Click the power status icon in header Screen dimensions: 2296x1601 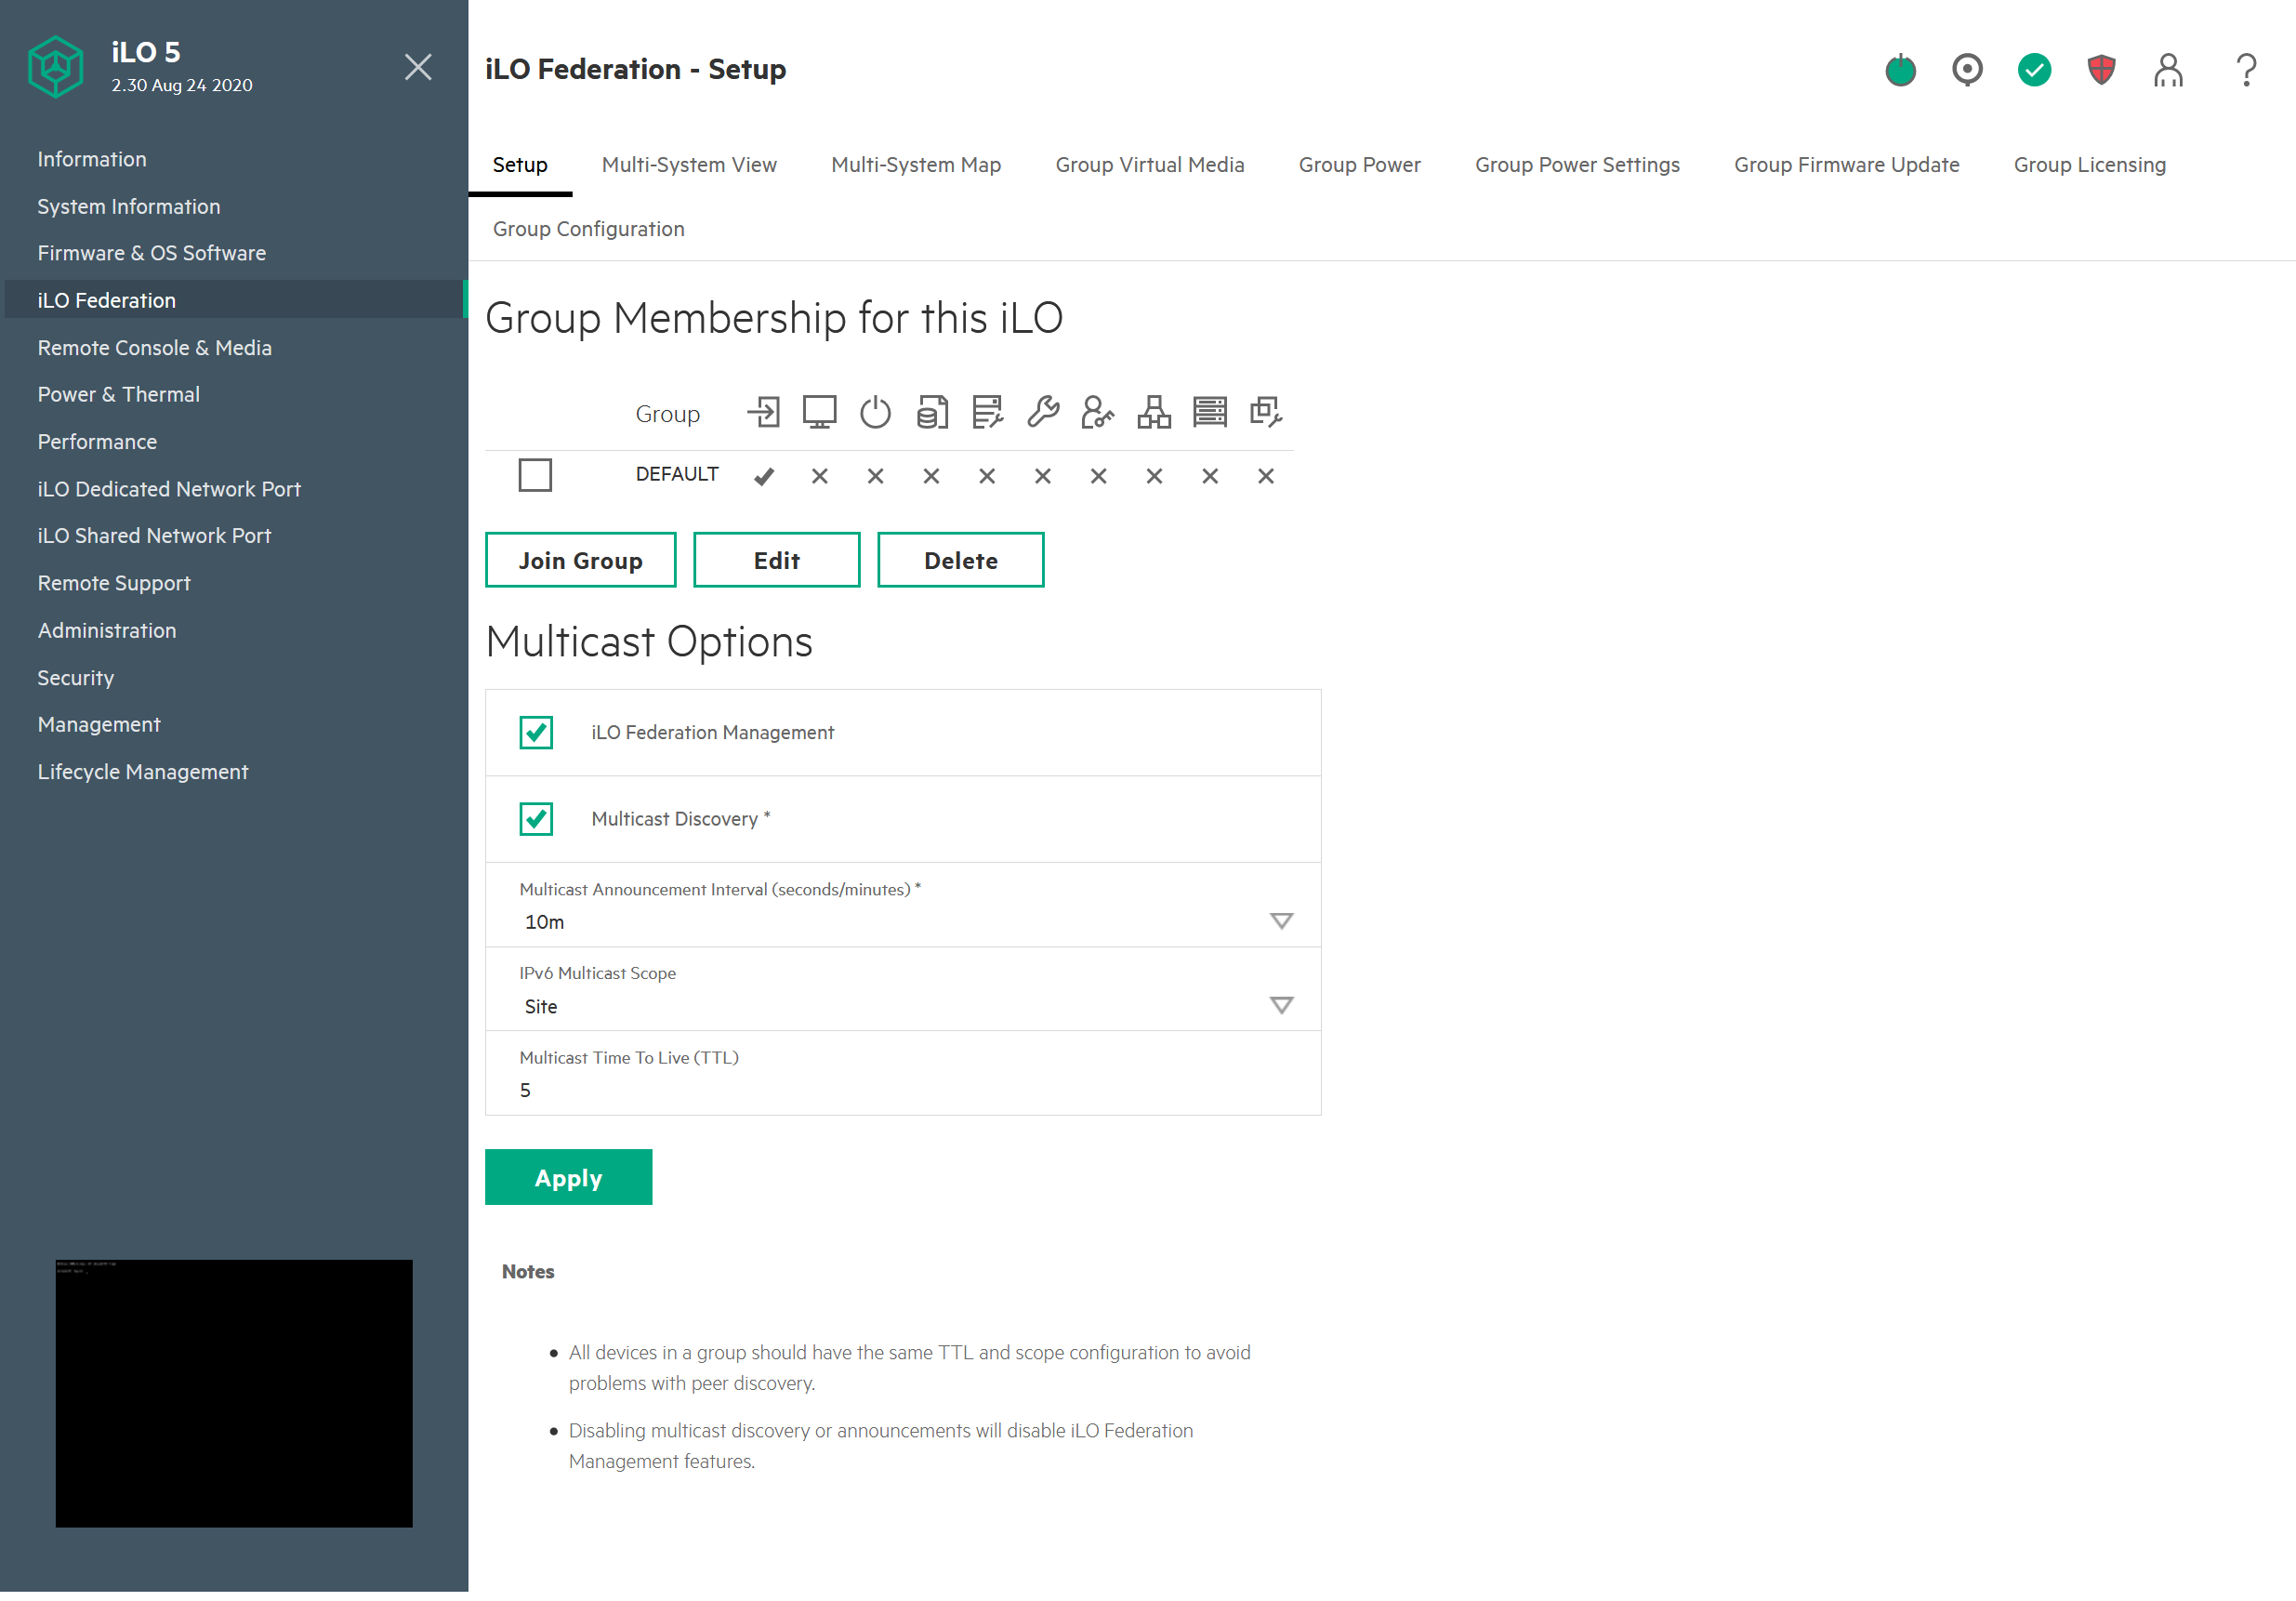(1900, 70)
